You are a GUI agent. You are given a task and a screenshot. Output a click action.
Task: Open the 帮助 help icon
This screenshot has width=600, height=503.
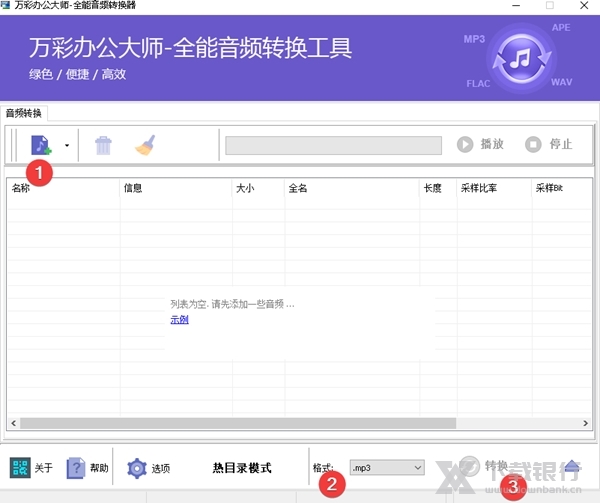(76, 467)
